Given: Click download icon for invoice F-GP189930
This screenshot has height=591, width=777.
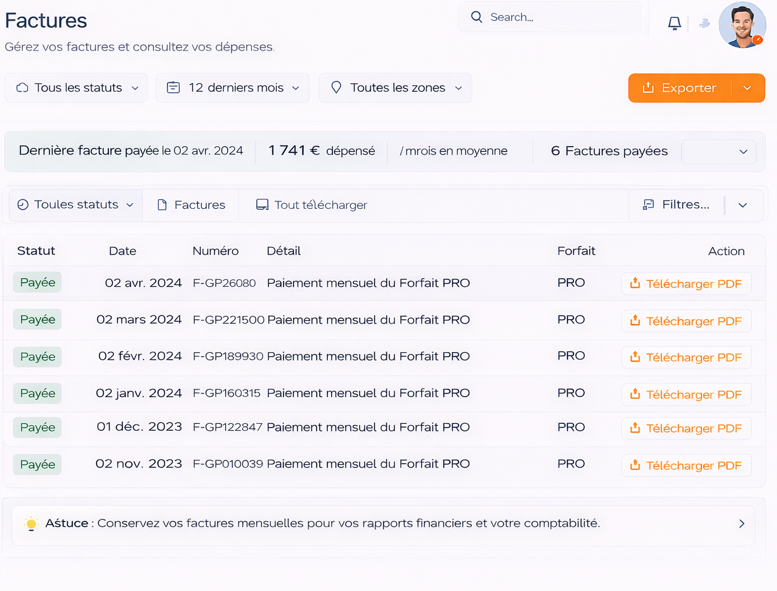Looking at the screenshot, I should pos(635,357).
